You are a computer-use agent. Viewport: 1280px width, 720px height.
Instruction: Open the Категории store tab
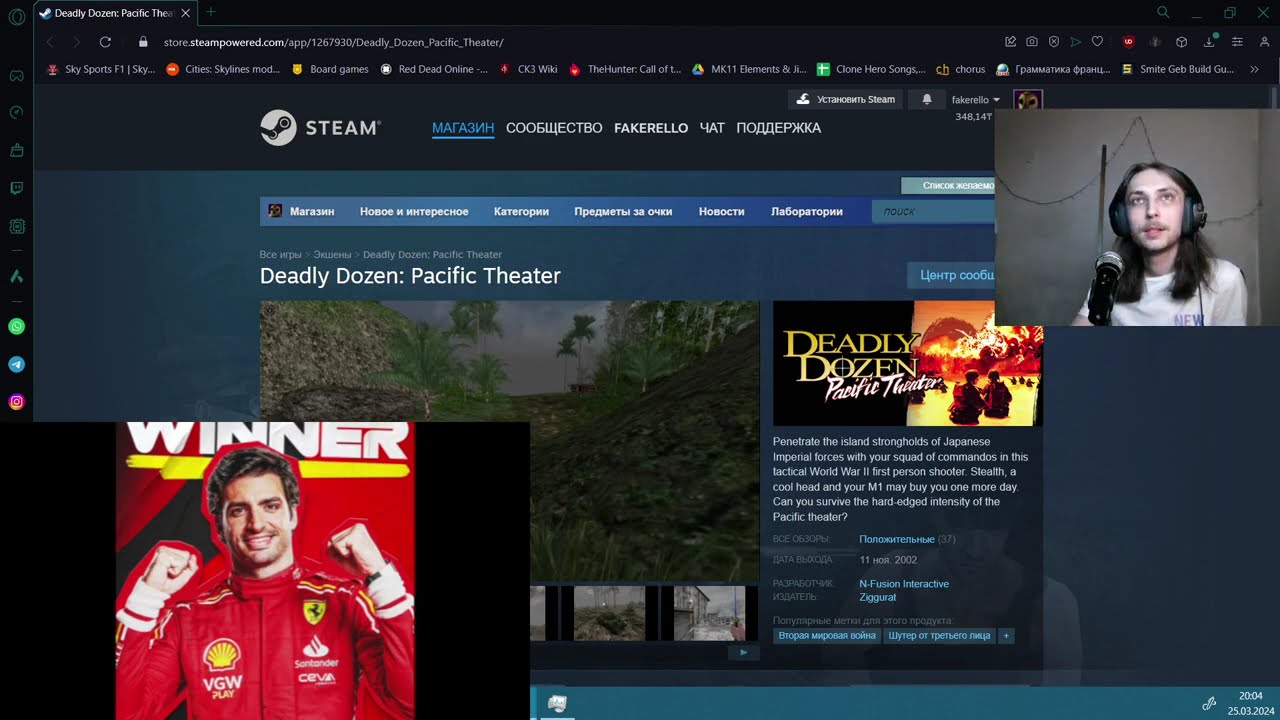(x=521, y=211)
